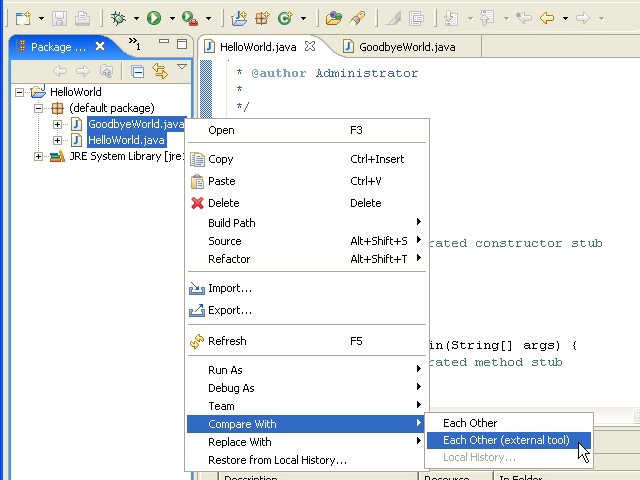Toggle Link with Editor in Package Explorer
The height and width of the screenshot is (480, 640).
pos(159,71)
